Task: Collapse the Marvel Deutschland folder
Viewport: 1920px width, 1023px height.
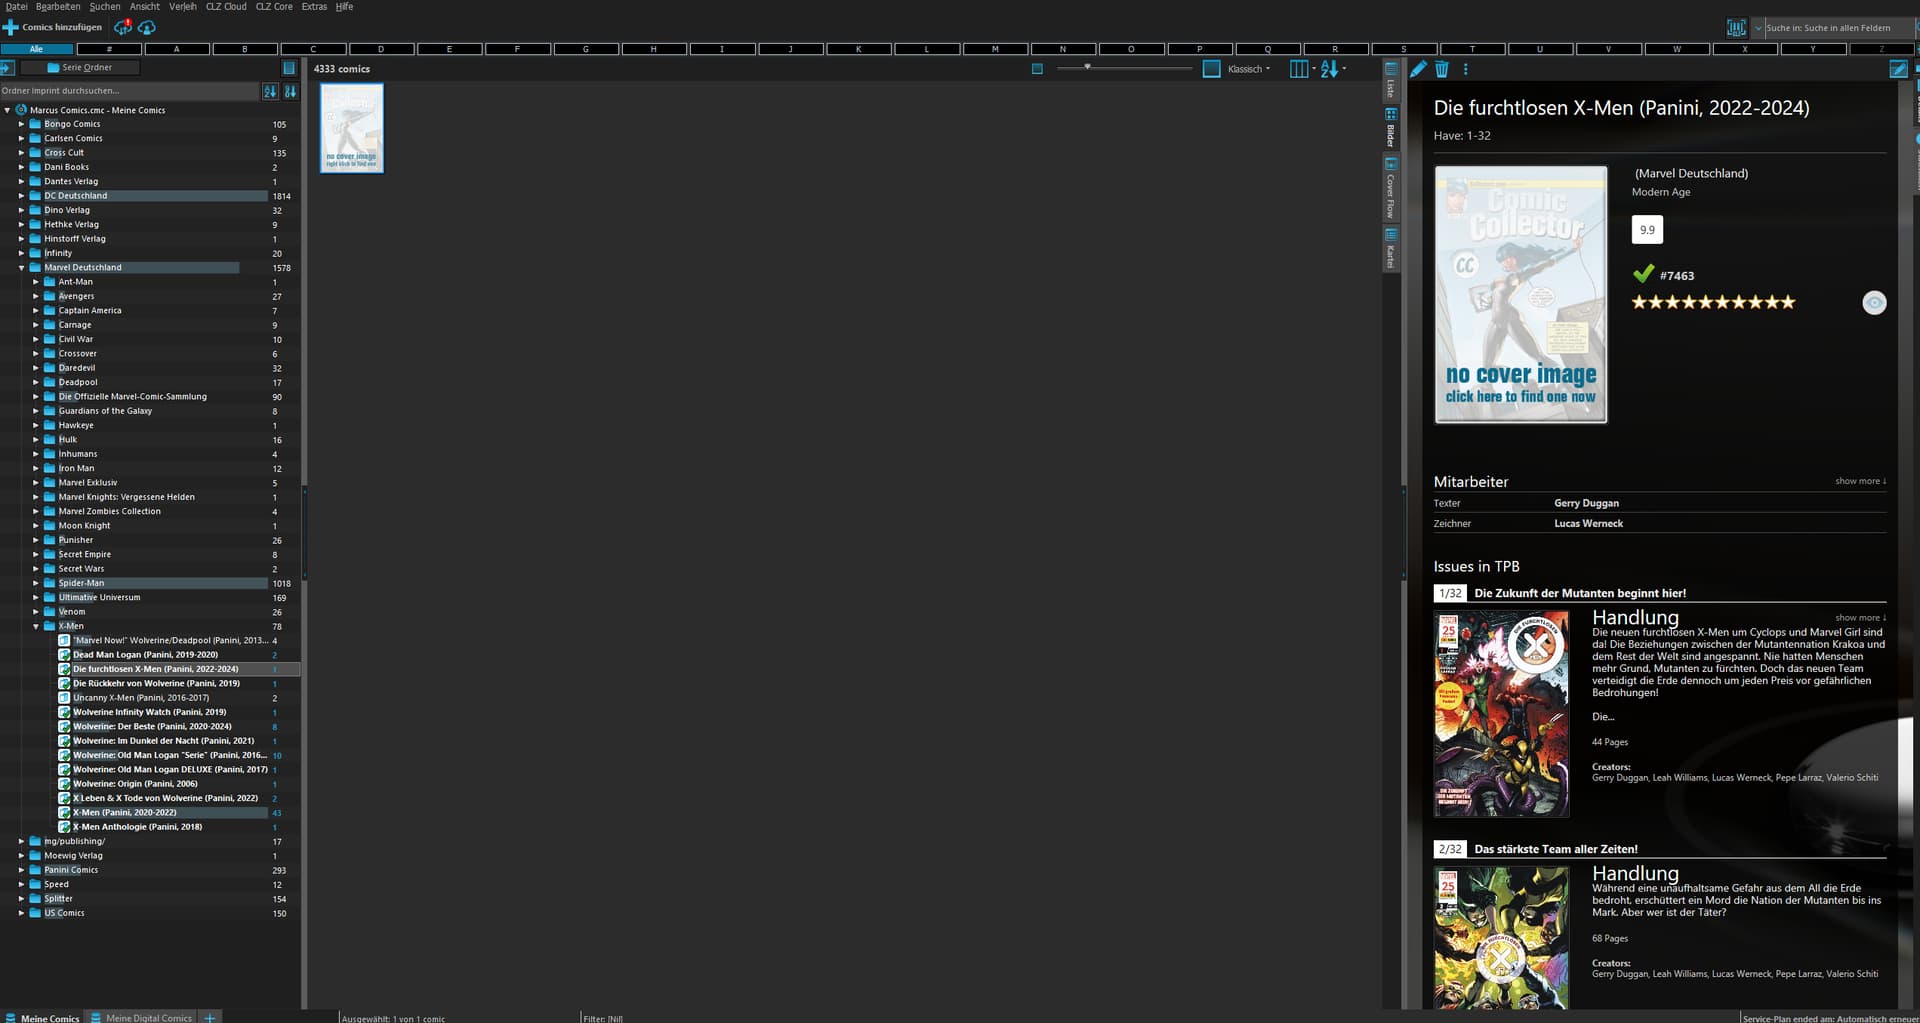Action: point(21,268)
